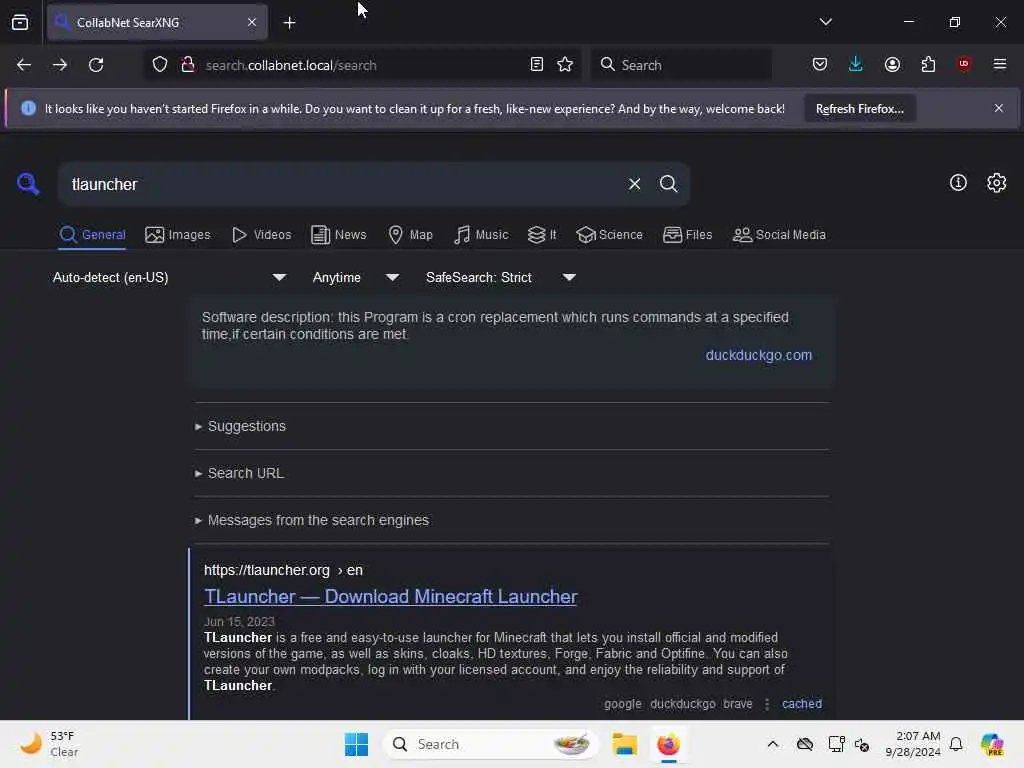Image resolution: width=1024 pixels, height=768 pixels.
Task: Open File Explorer from taskbar
Action: click(x=624, y=744)
